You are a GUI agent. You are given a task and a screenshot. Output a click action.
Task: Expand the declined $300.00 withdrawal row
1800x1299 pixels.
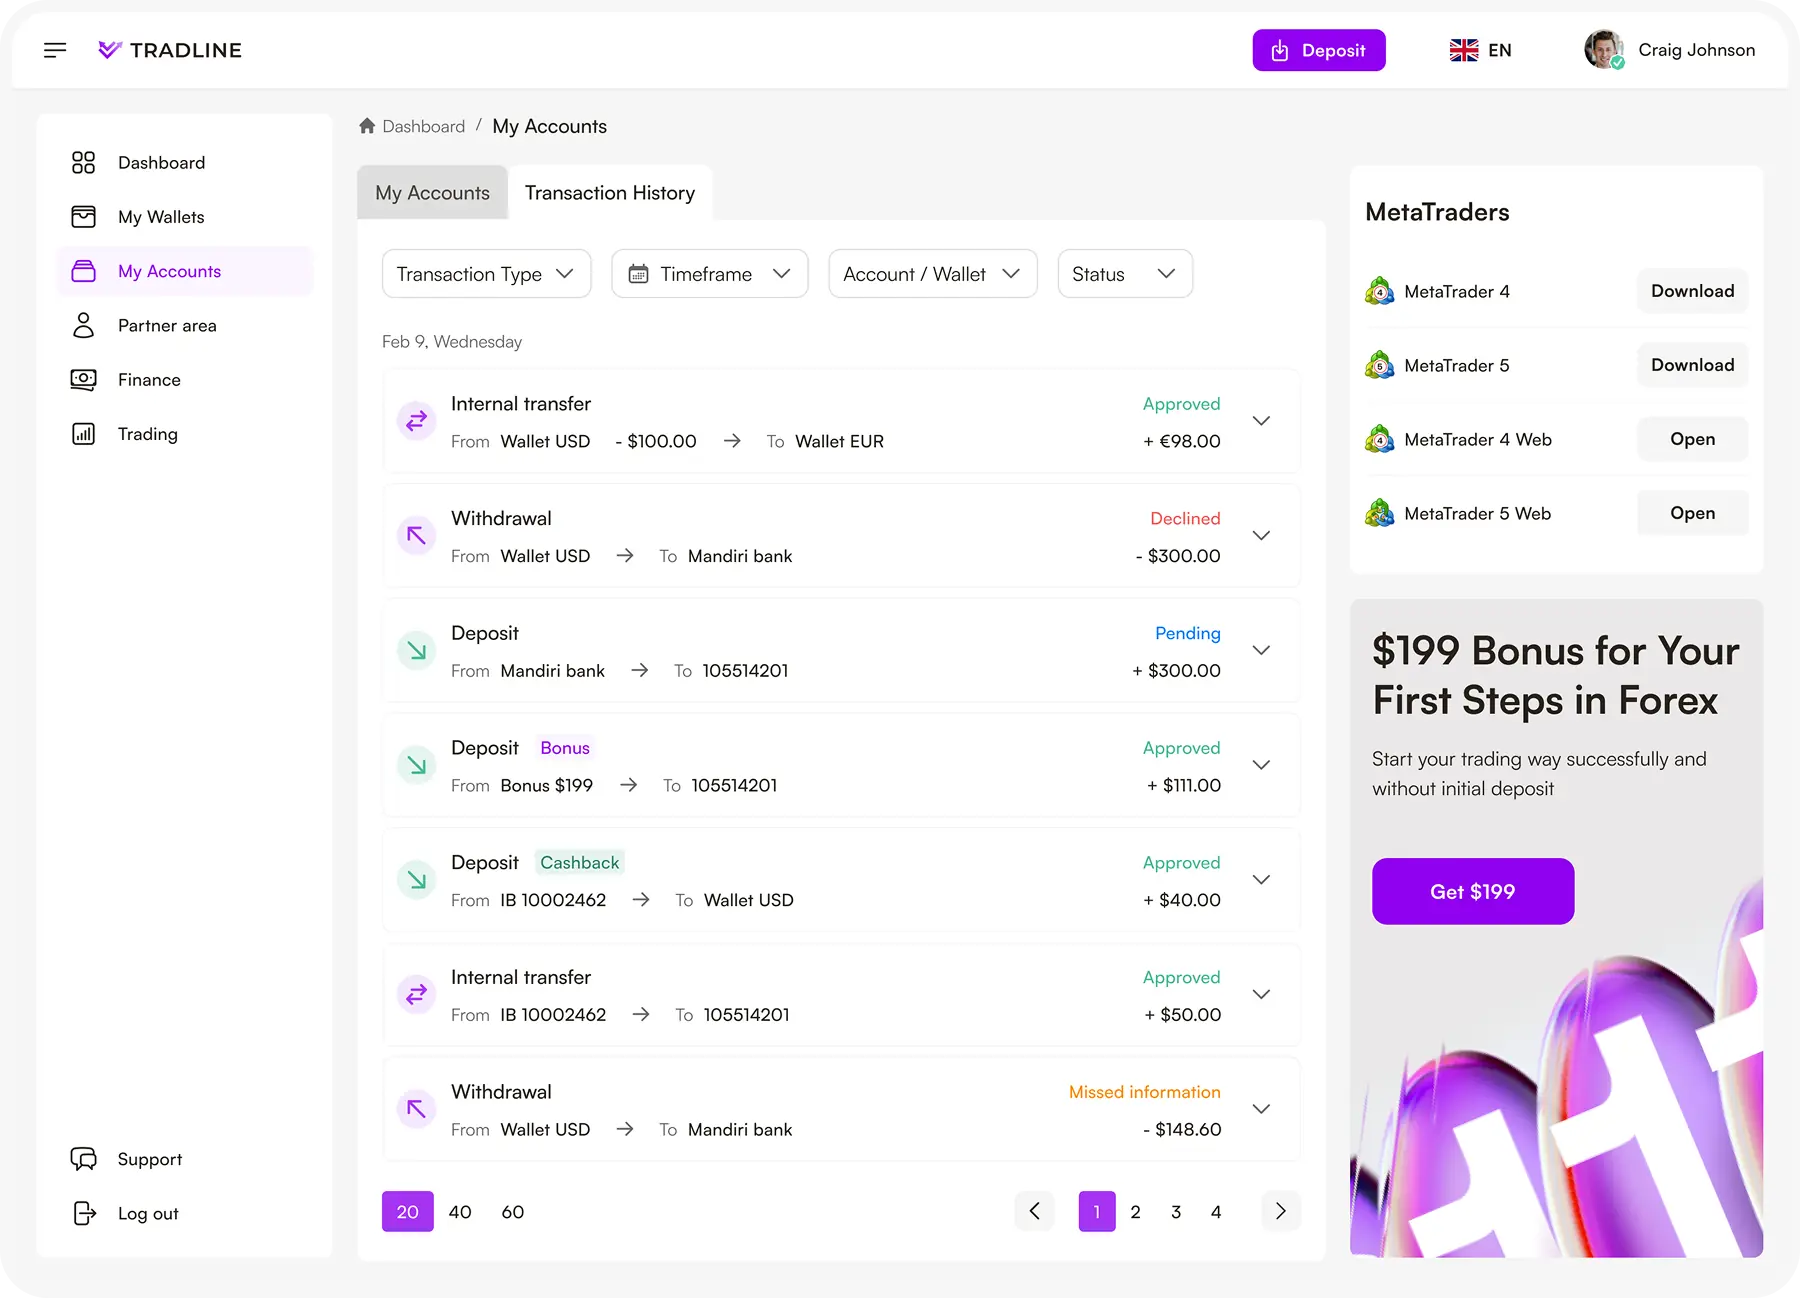1262,536
